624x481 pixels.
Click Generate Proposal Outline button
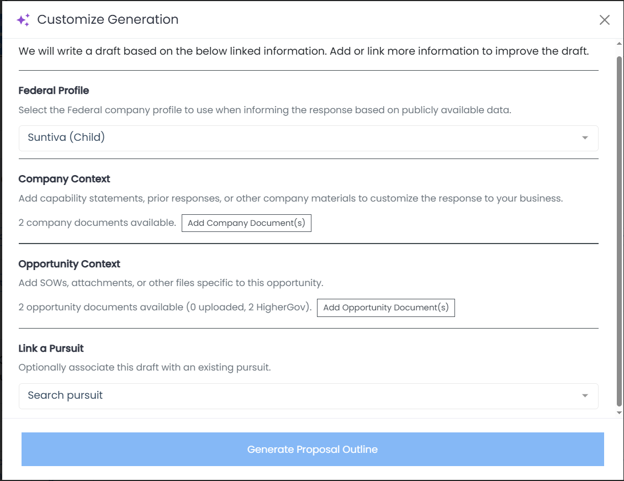[312, 449]
